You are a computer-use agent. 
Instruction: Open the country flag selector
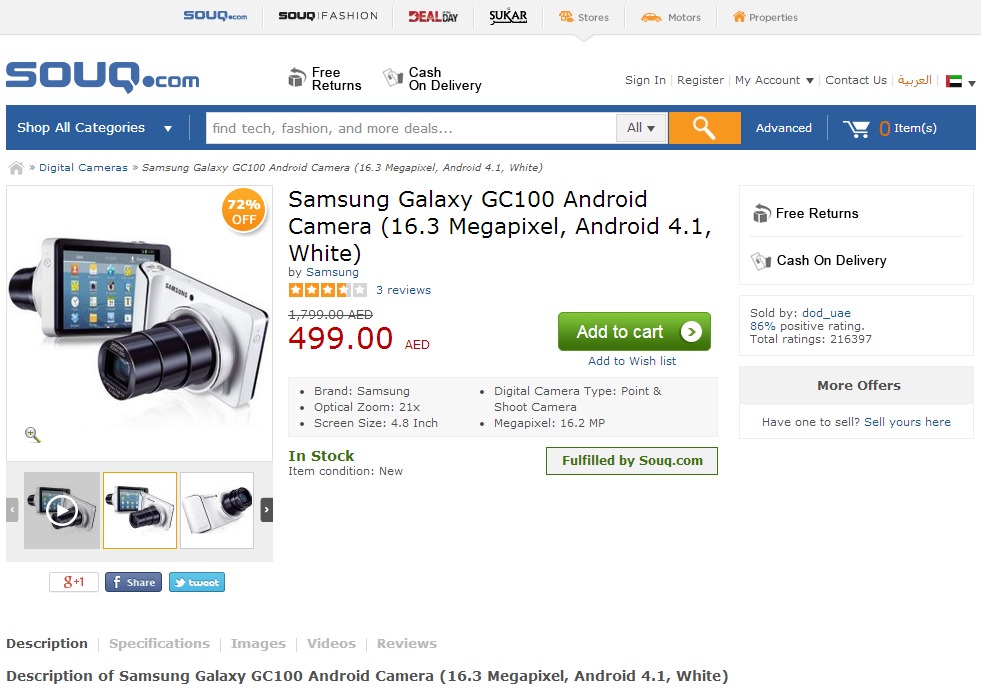pos(960,81)
